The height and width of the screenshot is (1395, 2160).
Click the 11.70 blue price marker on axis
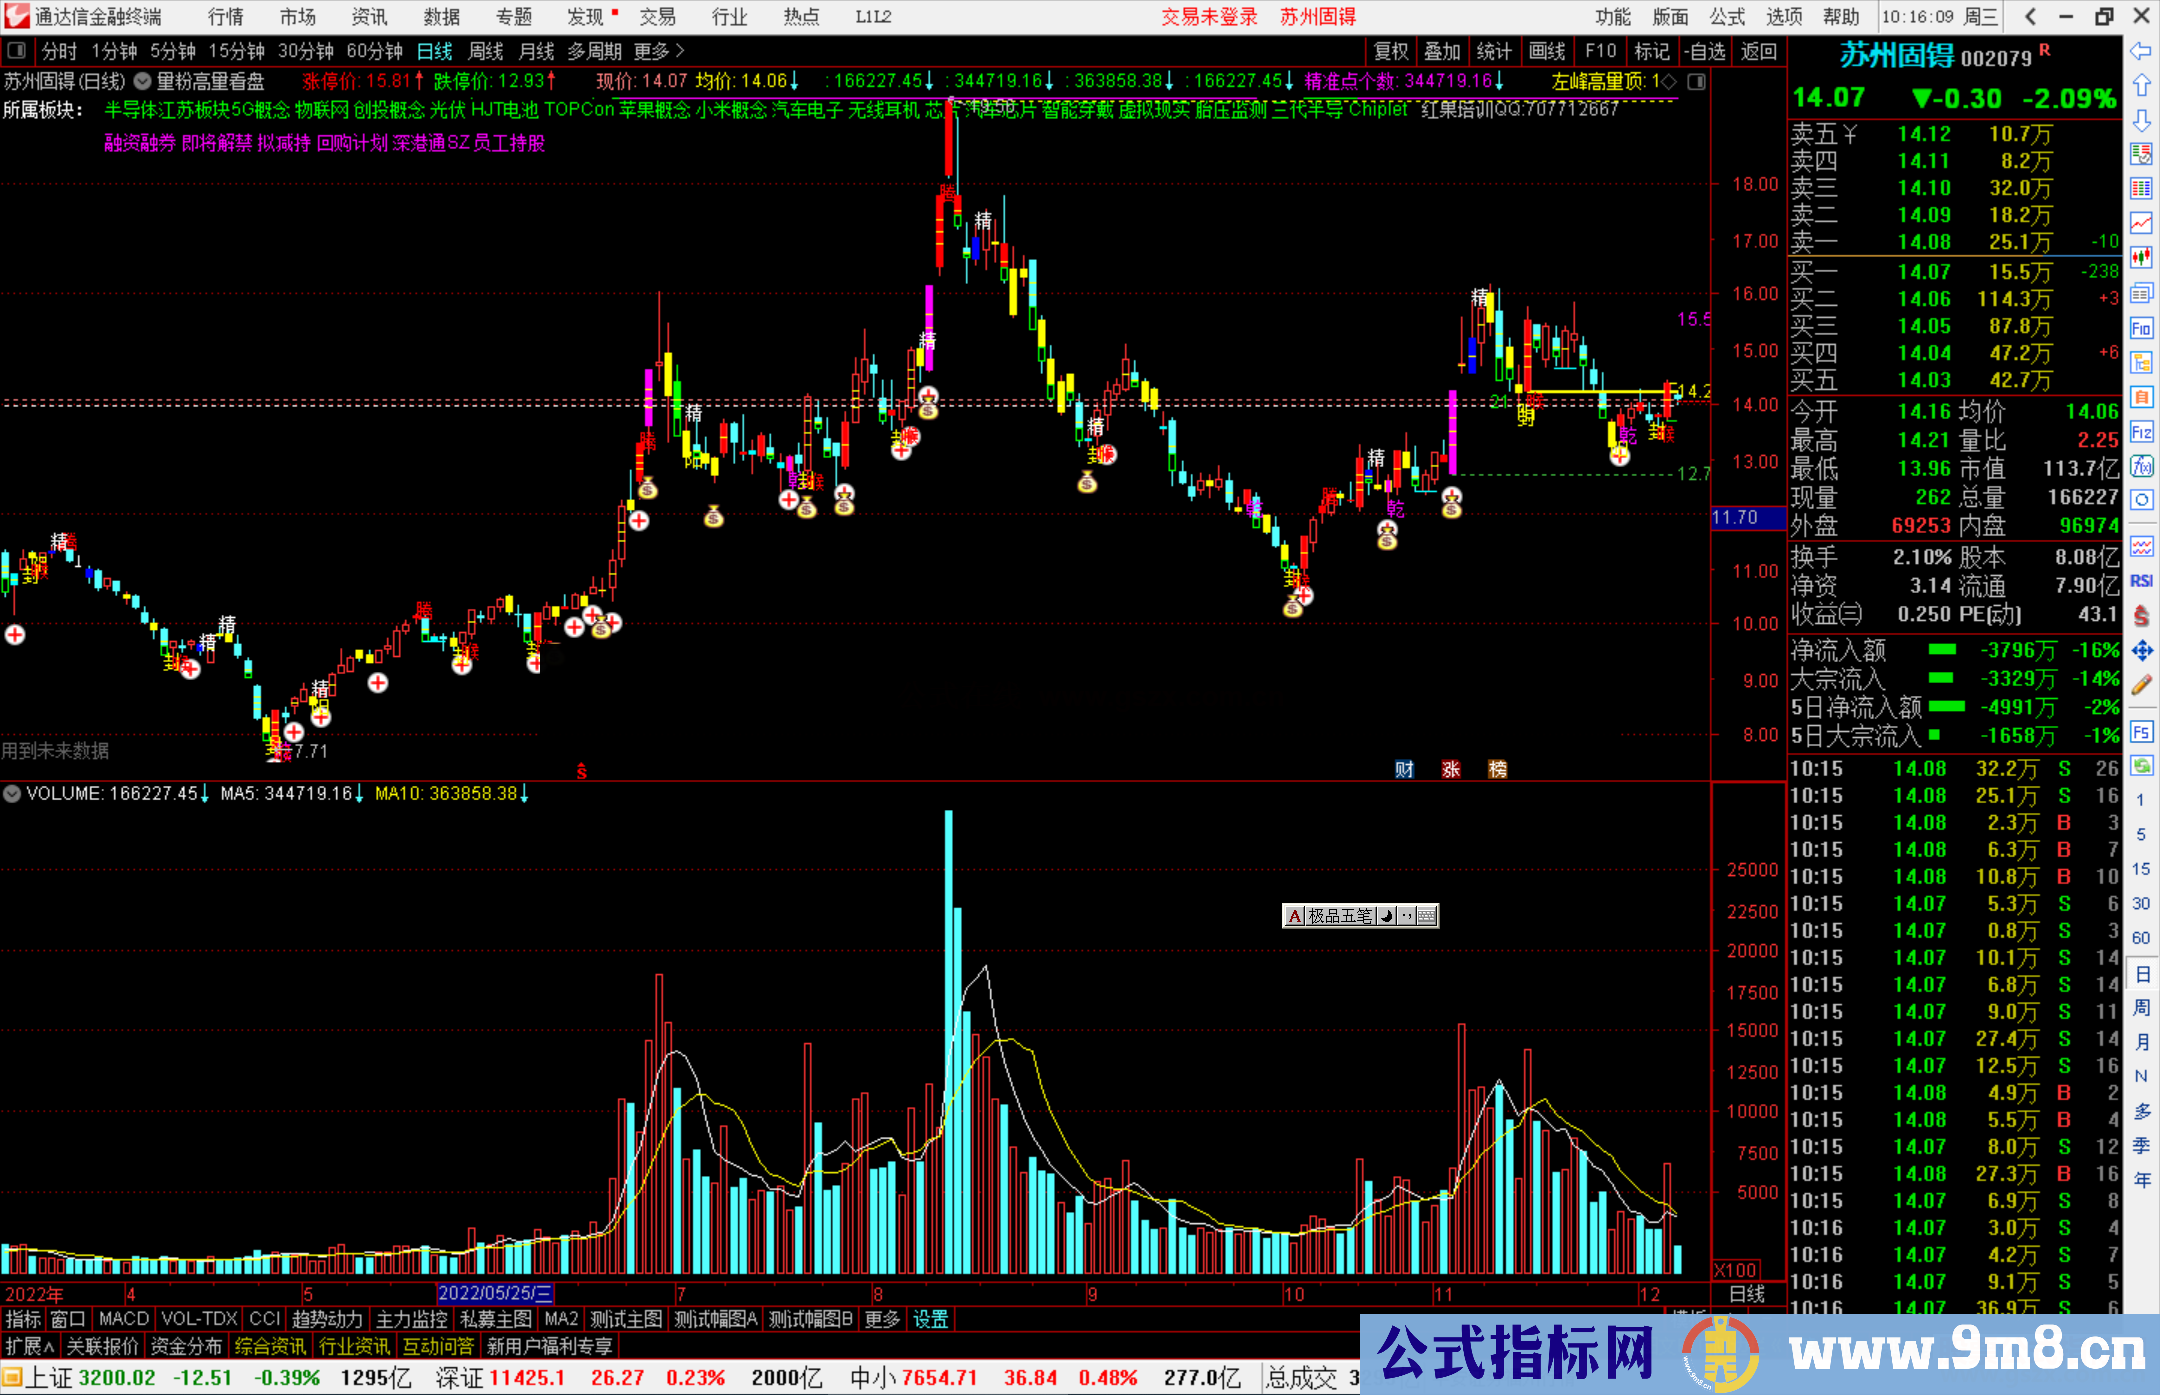coord(1746,517)
